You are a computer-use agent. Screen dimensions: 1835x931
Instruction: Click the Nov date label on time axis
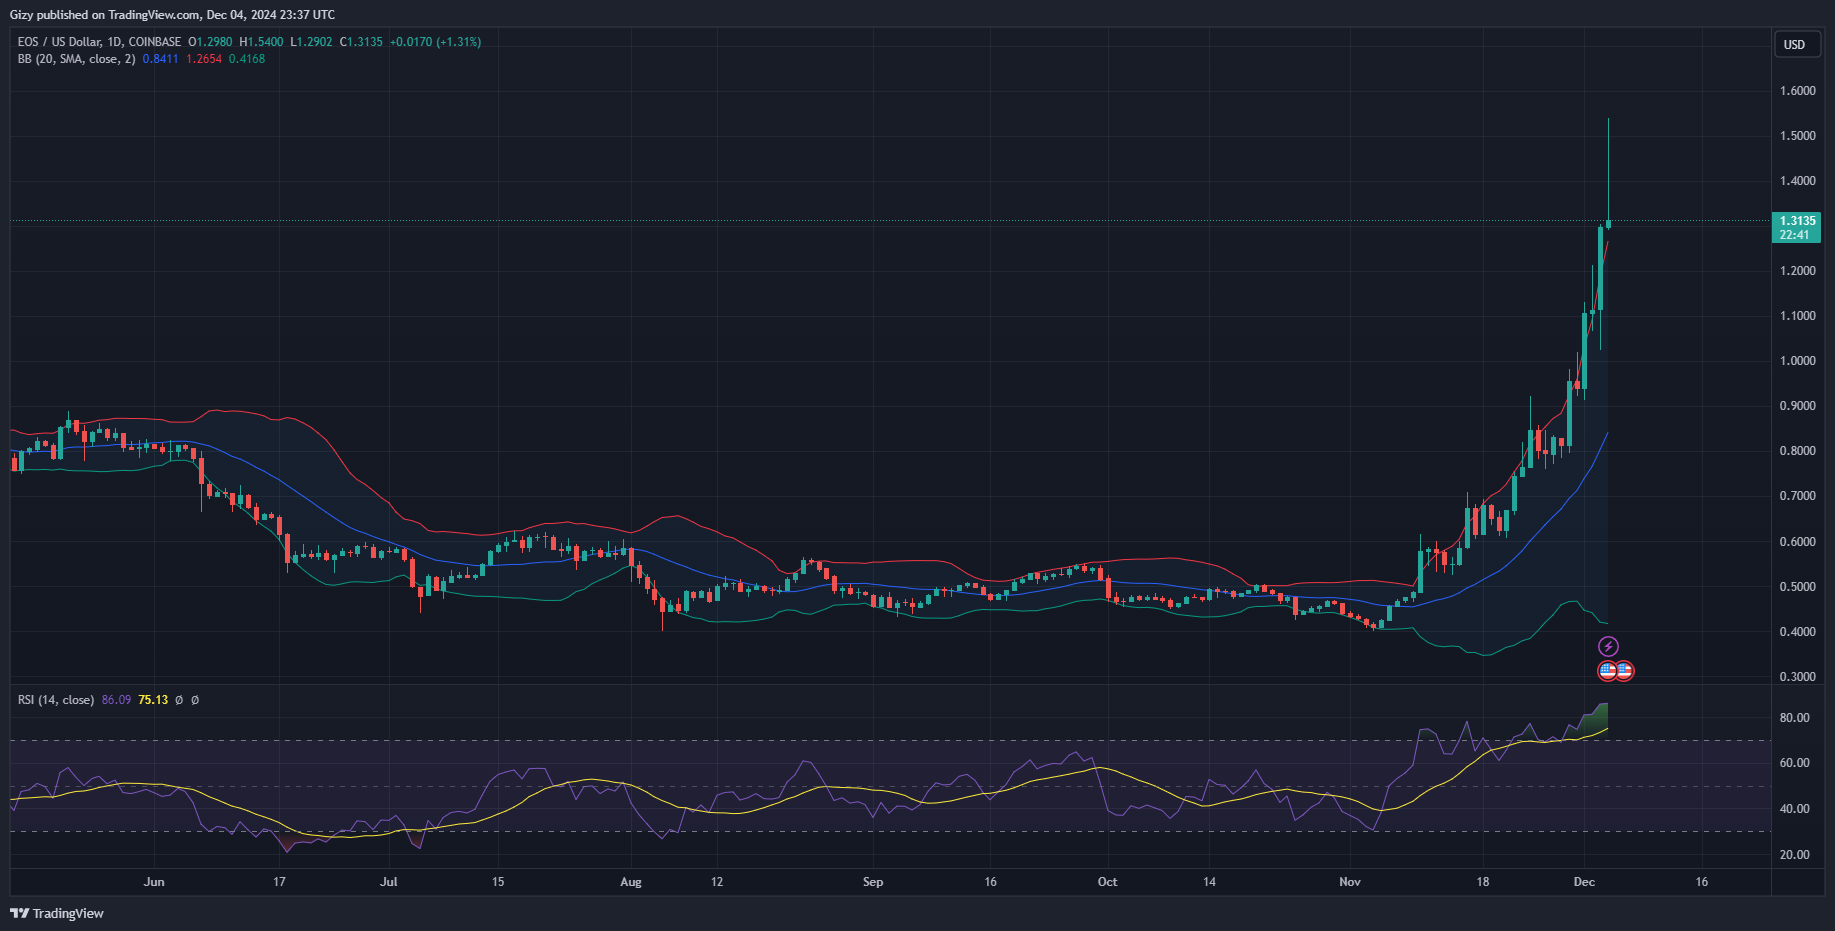click(x=1350, y=882)
